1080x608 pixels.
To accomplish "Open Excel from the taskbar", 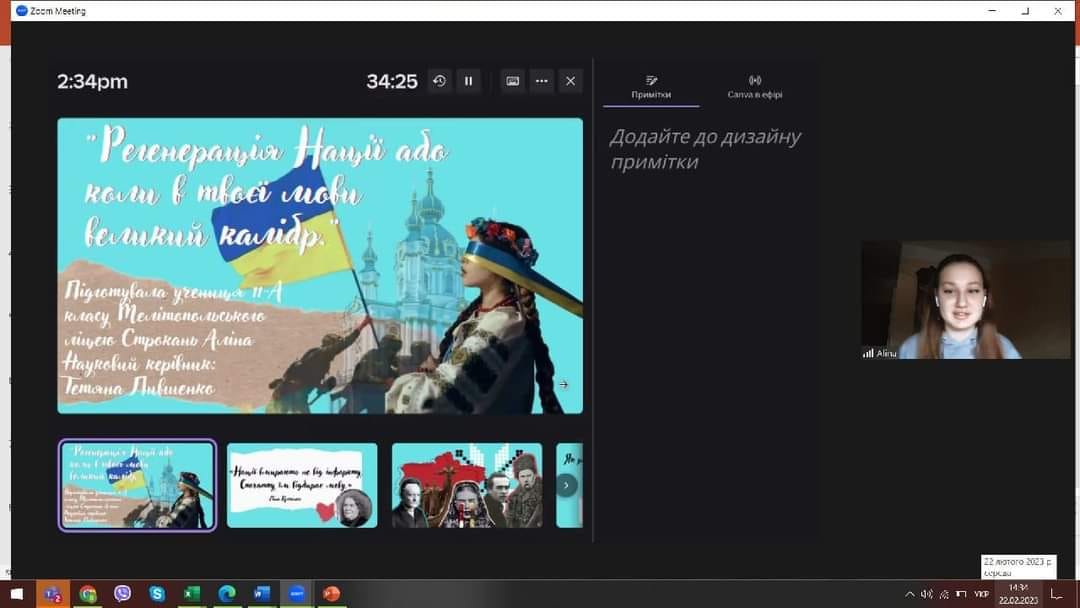I will coord(192,594).
